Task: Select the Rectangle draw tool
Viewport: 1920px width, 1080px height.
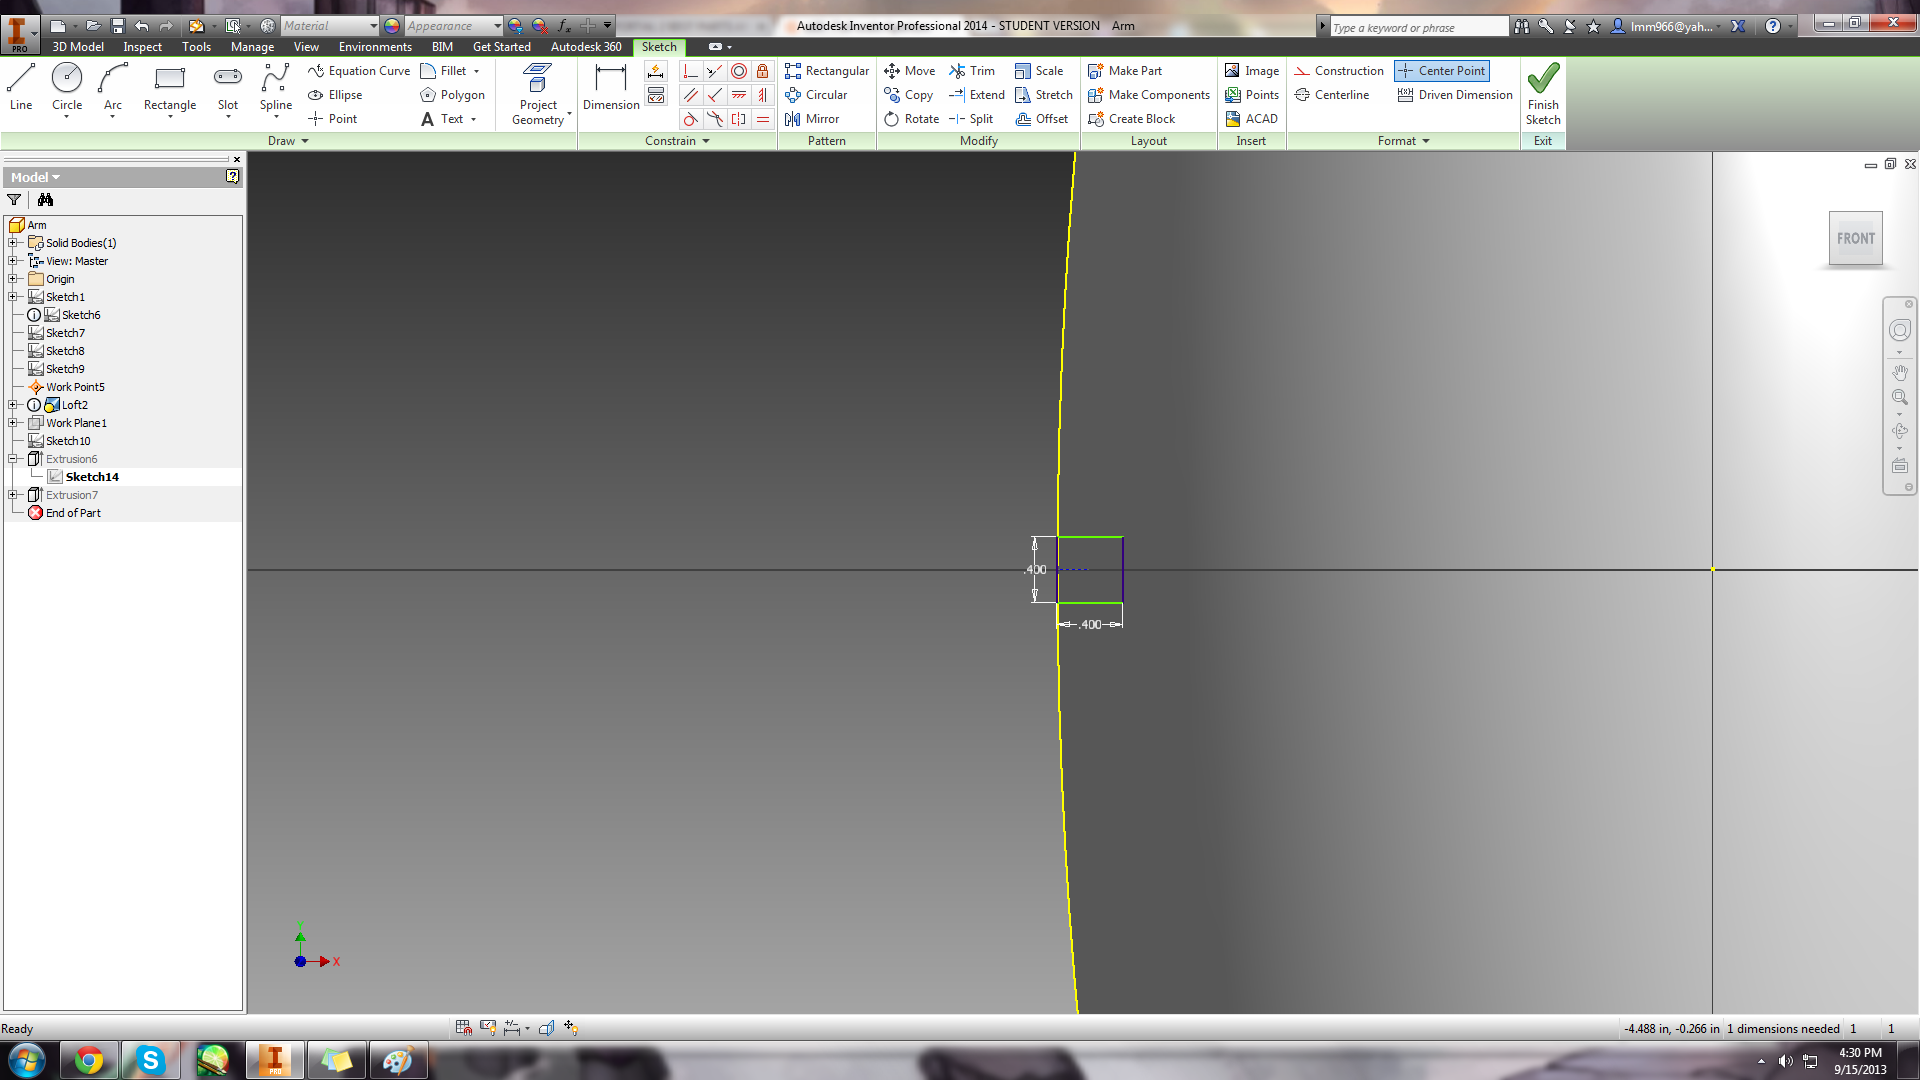Action: pyautogui.click(x=170, y=87)
